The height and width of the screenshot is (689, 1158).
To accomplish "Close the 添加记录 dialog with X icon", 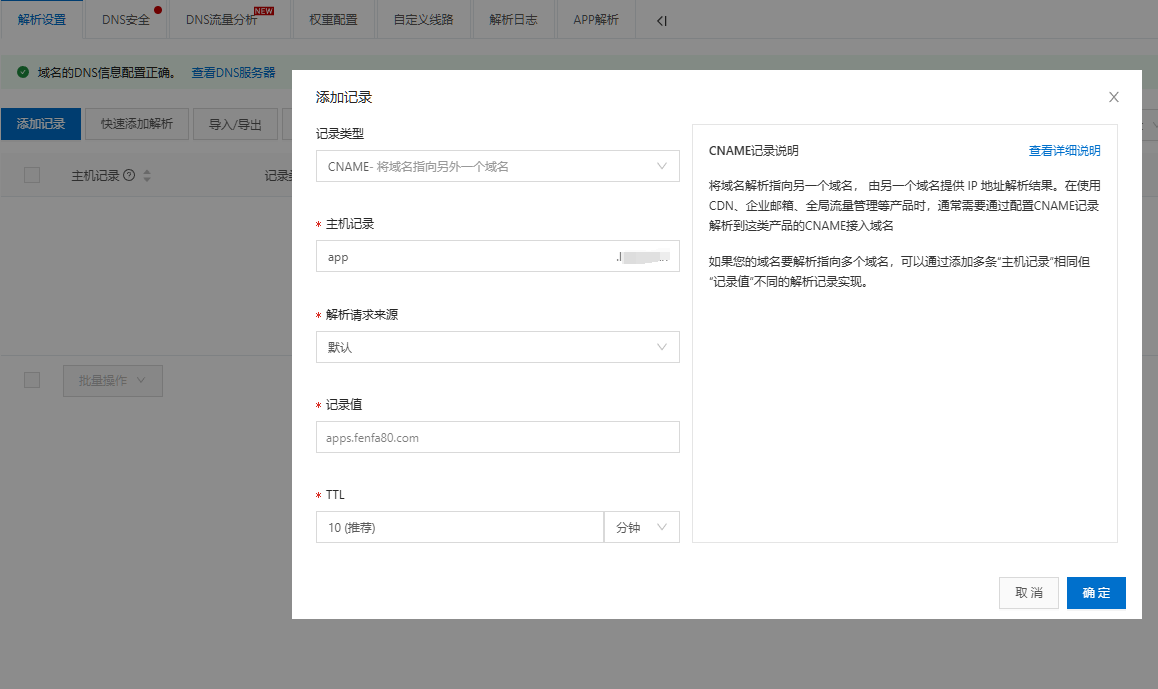I will (x=1114, y=97).
